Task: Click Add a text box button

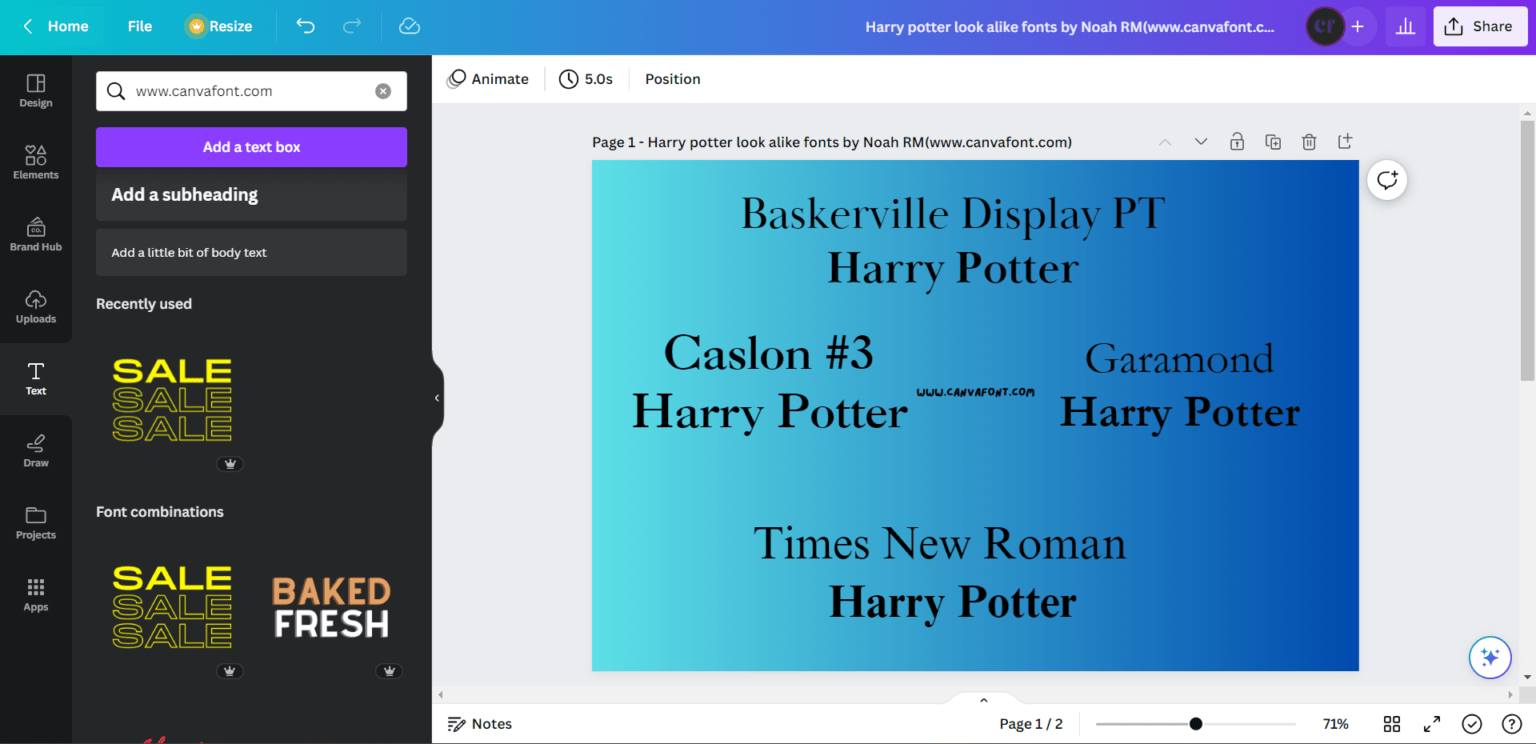Action: pos(251,147)
